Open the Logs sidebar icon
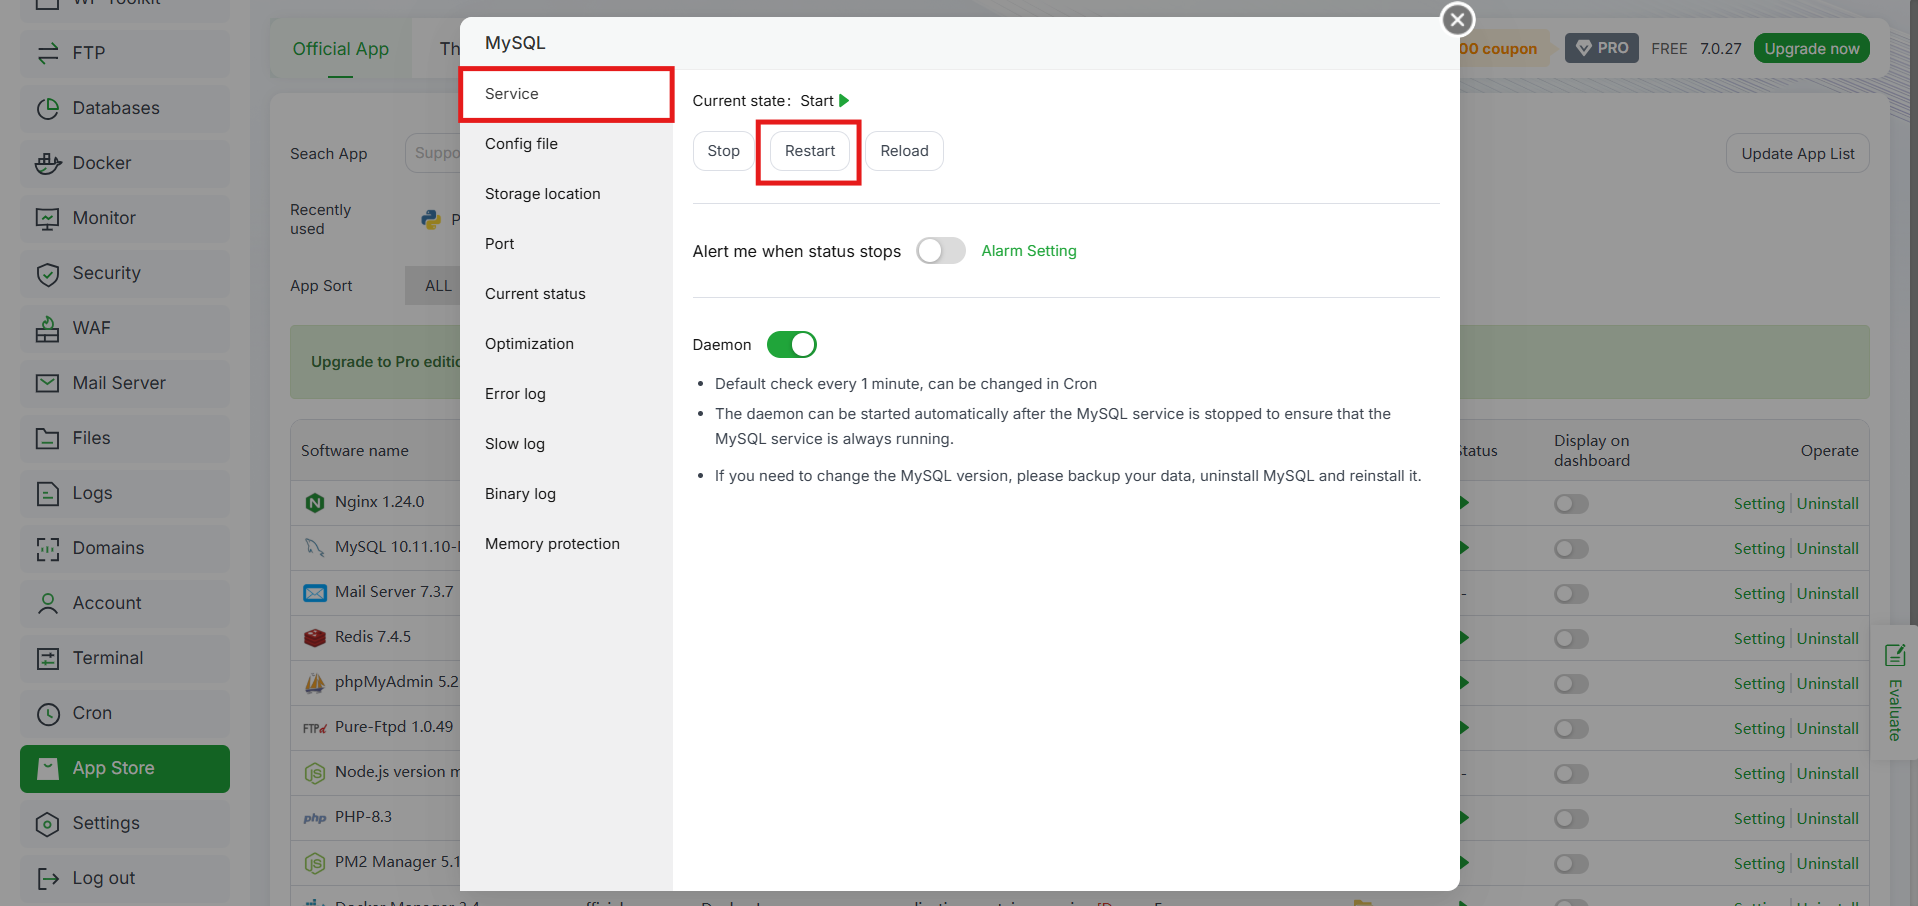Image resolution: width=1918 pixels, height=906 pixels. pyautogui.click(x=48, y=493)
